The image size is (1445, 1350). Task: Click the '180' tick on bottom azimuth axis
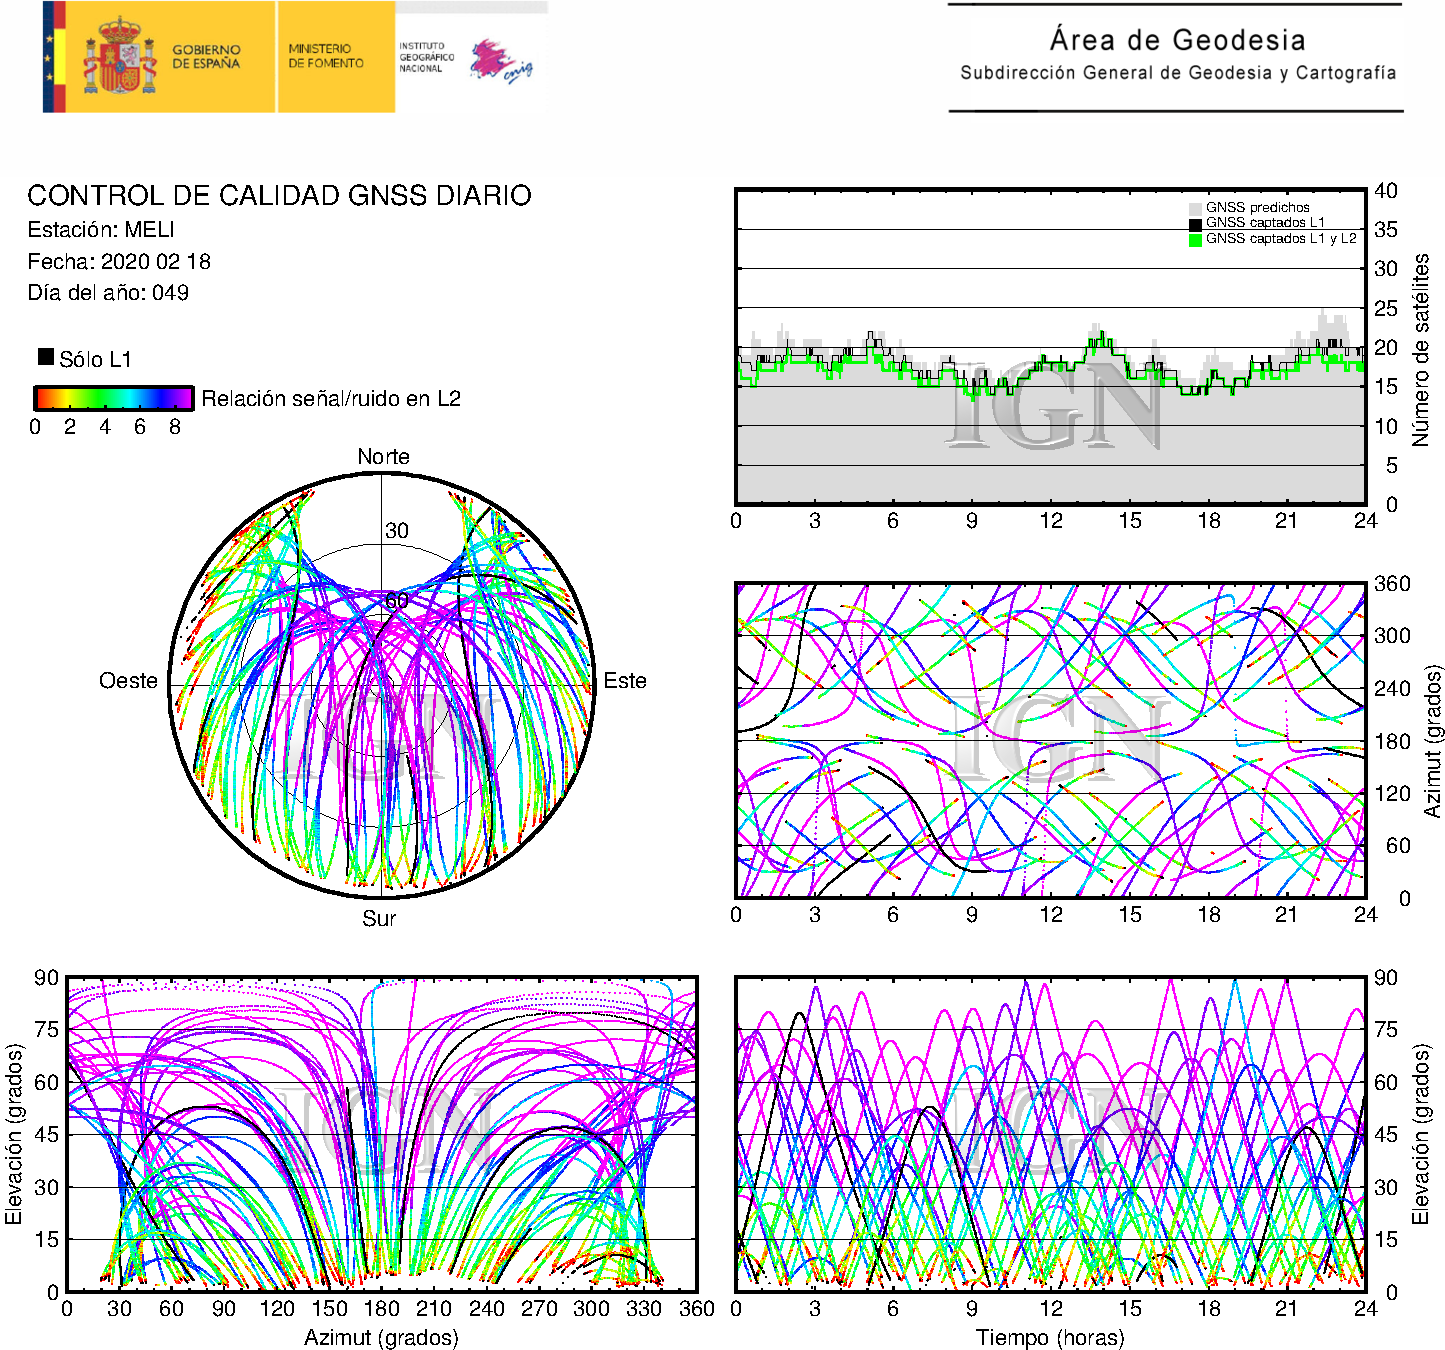(381, 1309)
